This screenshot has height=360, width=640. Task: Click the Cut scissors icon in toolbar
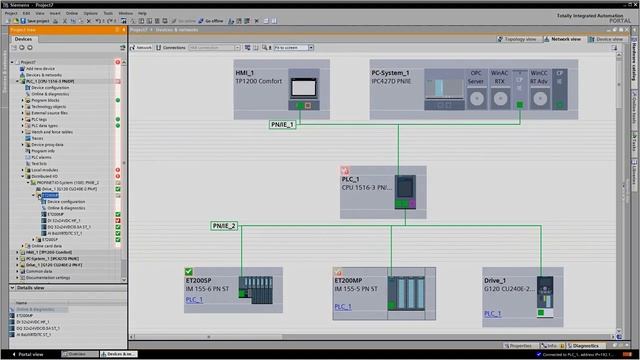pos(64,21)
